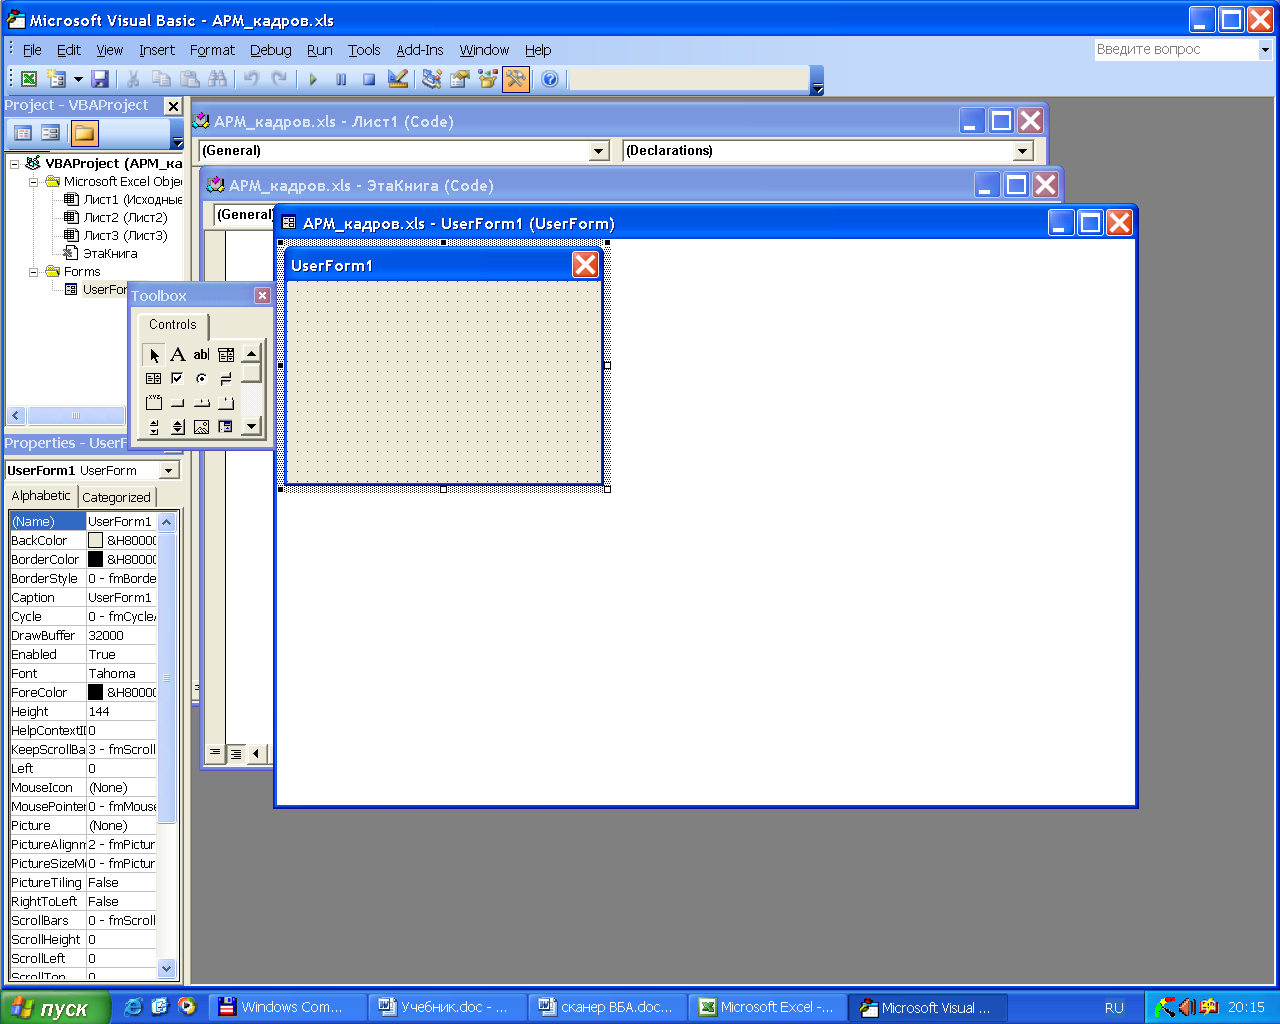Switch to сканер ВБА.doc taskbar button
This screenshot has width=1280, height=1024.
point(607,1007)
